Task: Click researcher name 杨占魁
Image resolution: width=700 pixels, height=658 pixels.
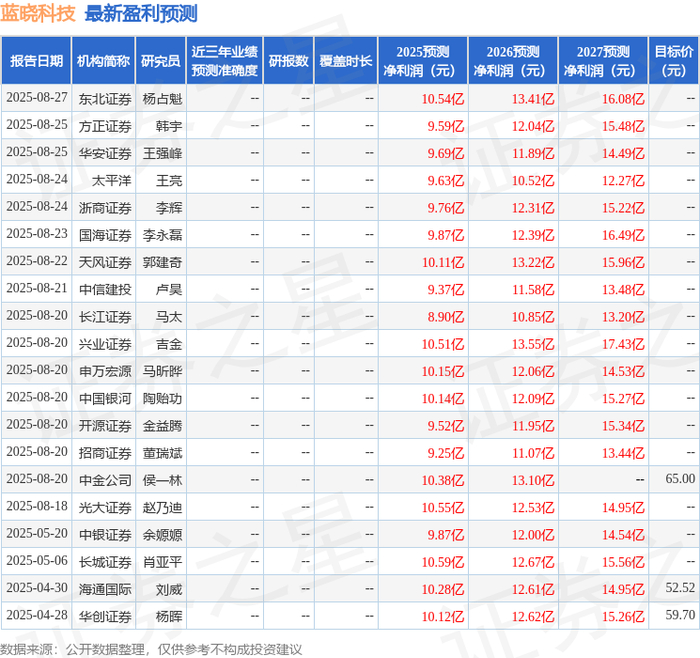Action: tap(162, 99)
